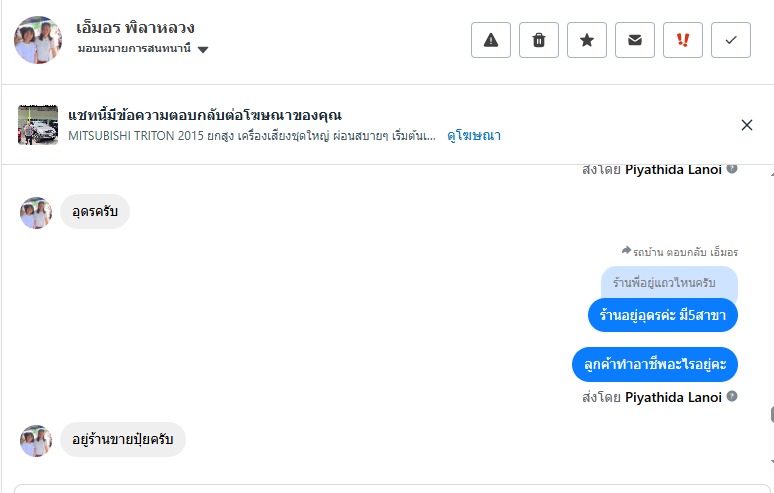Flag conversation with red exclamation icon

(x=683, y=40)
